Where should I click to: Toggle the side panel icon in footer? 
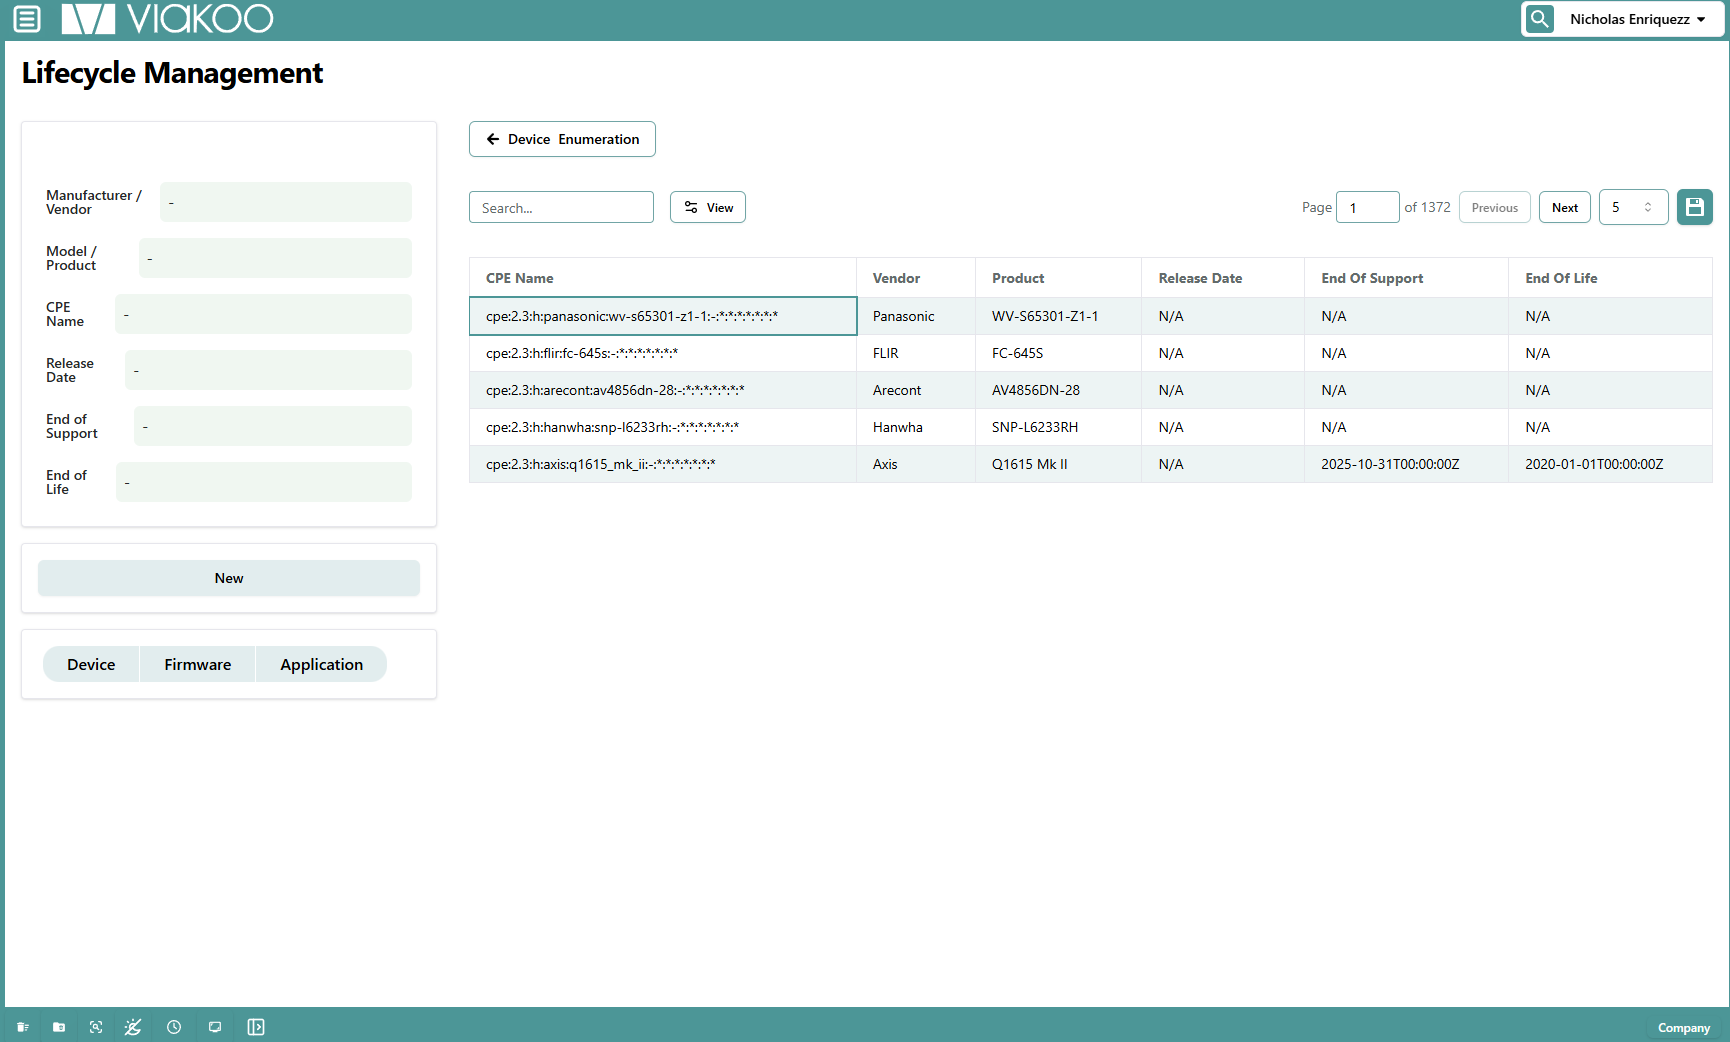point(256,1027)
